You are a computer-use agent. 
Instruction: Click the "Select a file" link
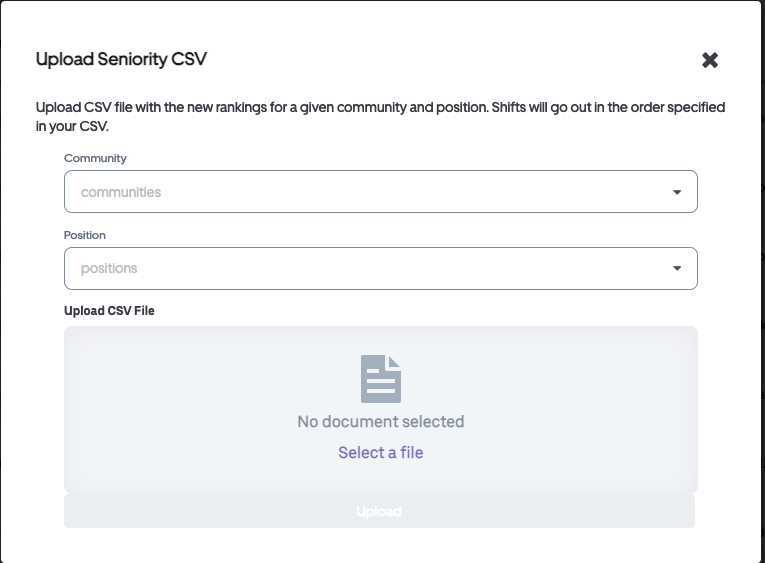pos(380,453)
